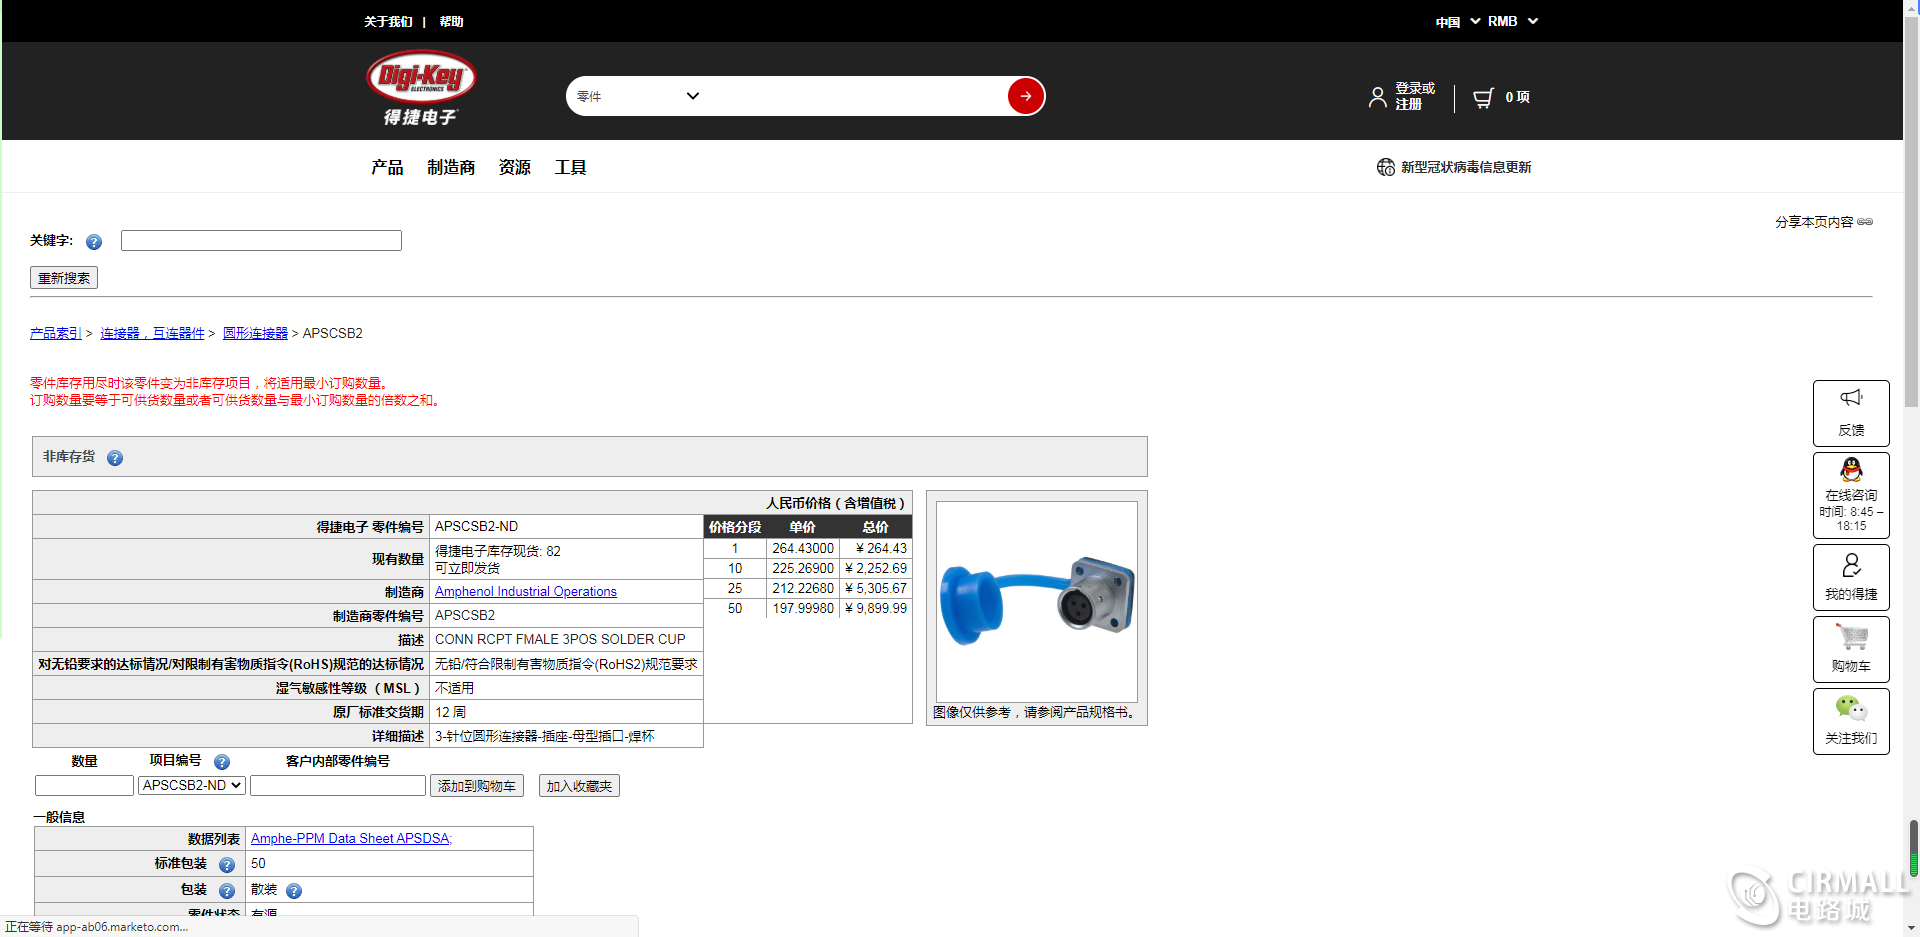This screenshot has height=937, width=1920.
Task: Expand the 零件 search category dropdown
Action: coord(638,96)
